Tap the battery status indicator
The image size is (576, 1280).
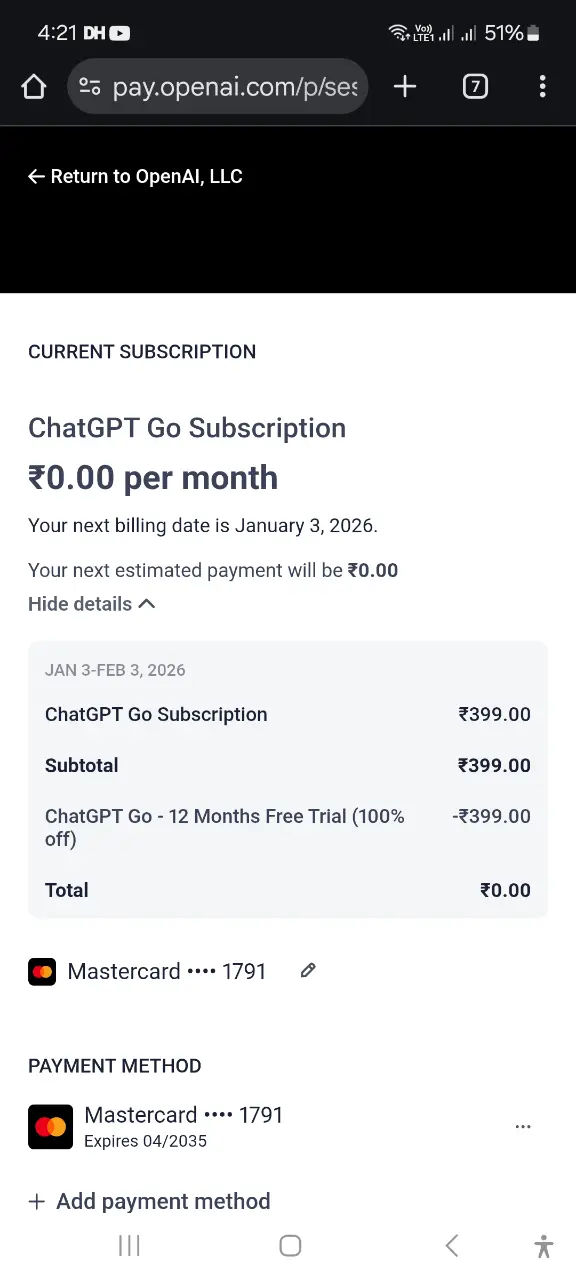533,33
